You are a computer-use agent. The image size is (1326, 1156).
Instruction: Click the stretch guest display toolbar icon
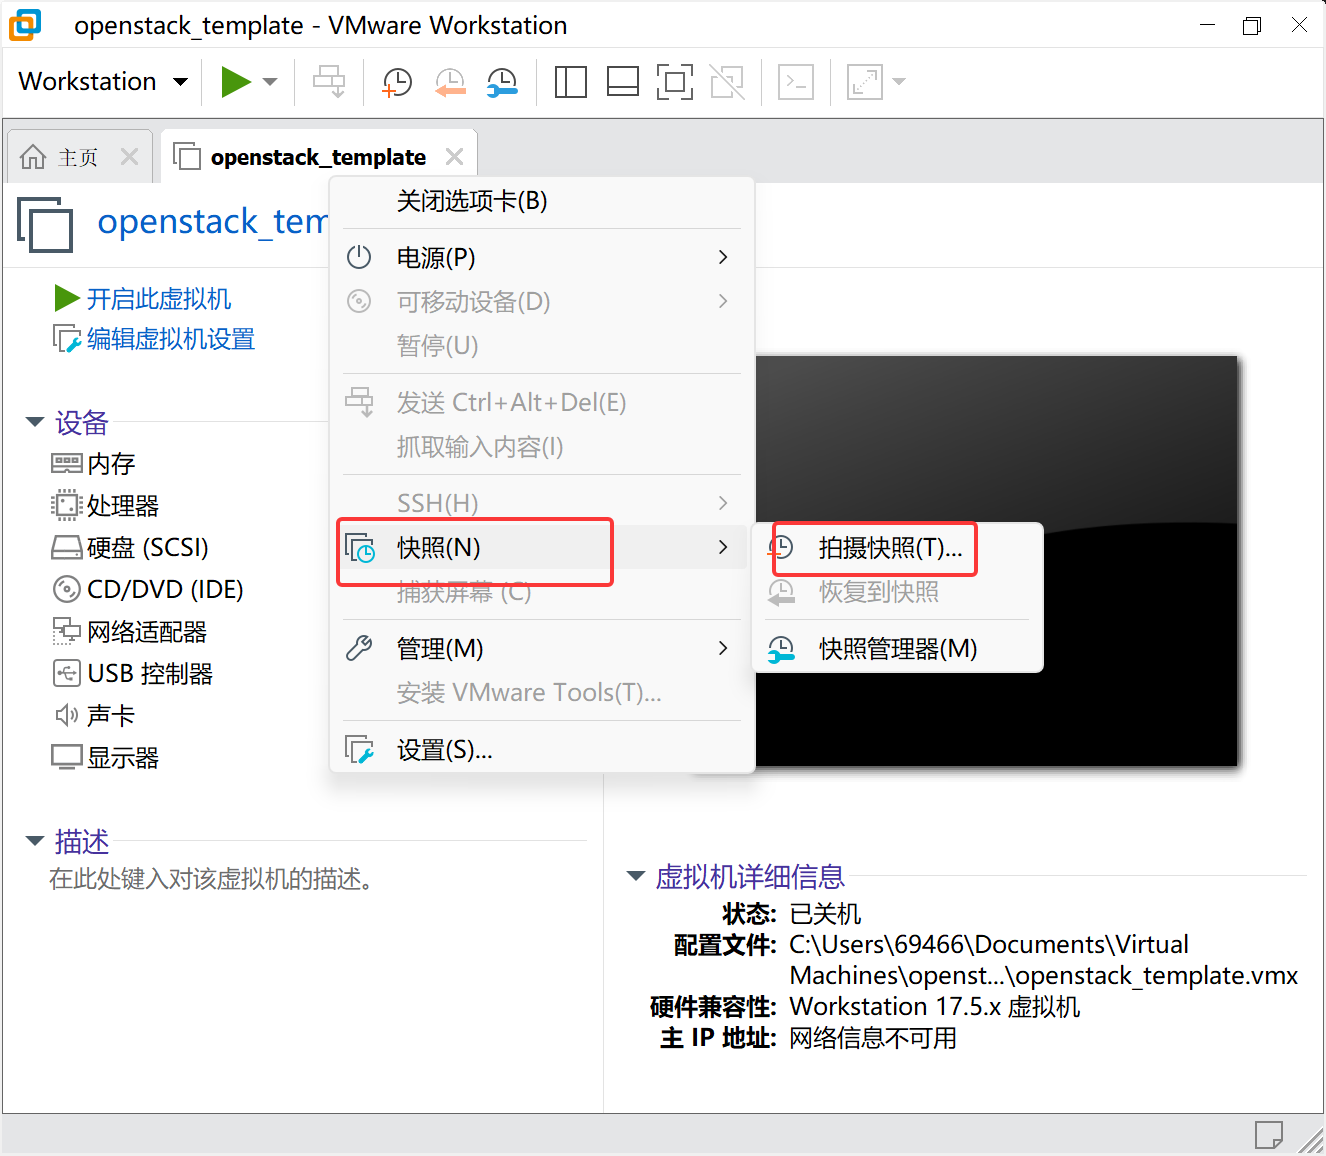tap(865, 82)
